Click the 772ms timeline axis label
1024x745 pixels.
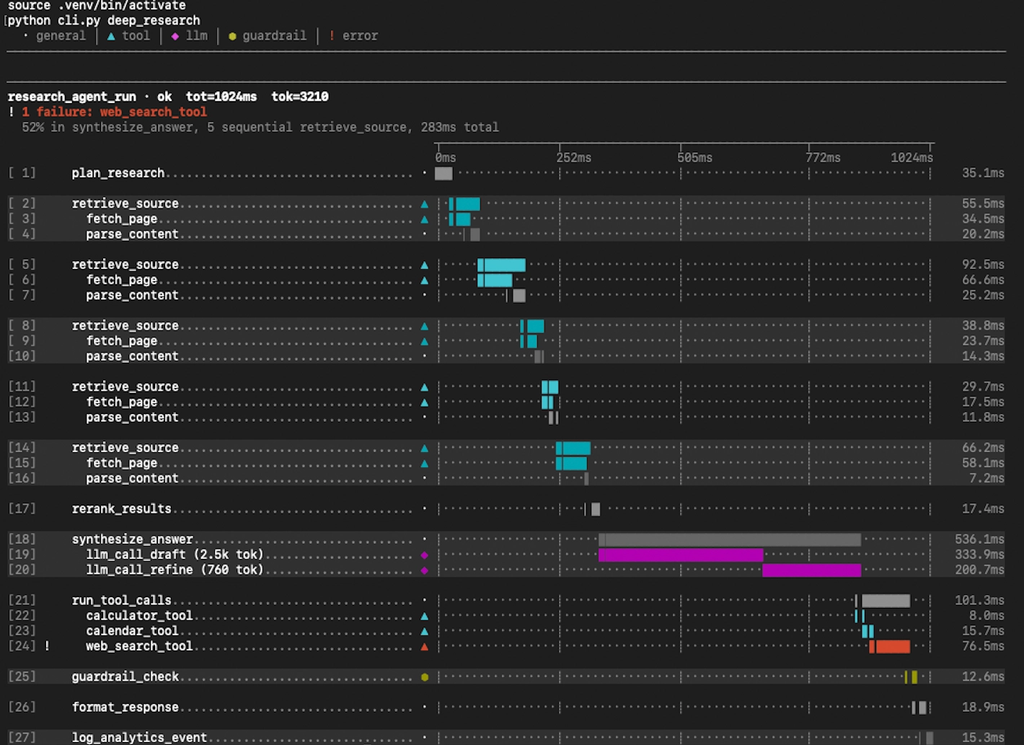tap(822, 158)
